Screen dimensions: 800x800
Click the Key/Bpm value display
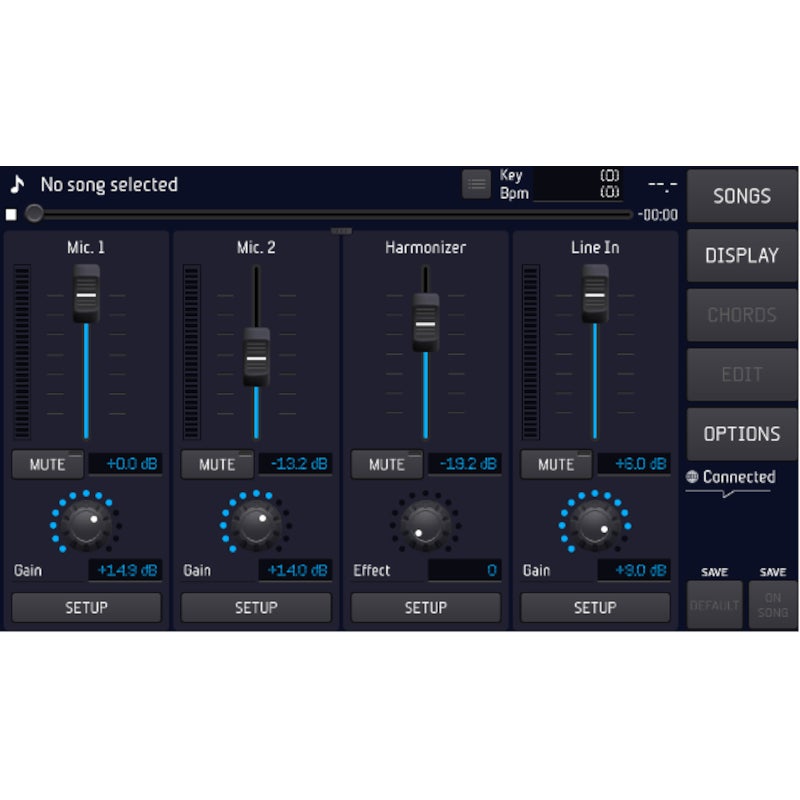point(578,184)
